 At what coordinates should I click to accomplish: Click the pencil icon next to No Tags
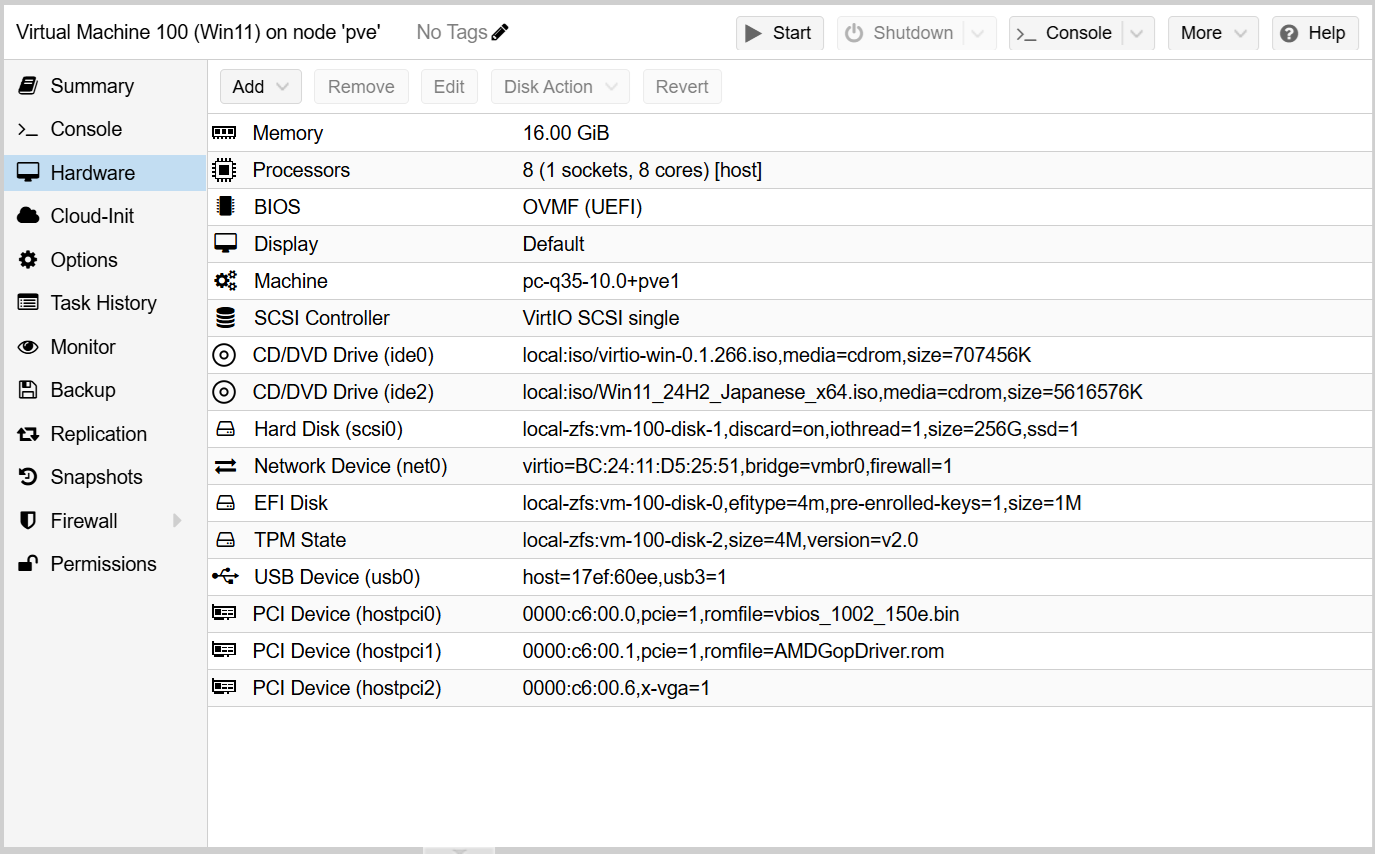point(500,33)
